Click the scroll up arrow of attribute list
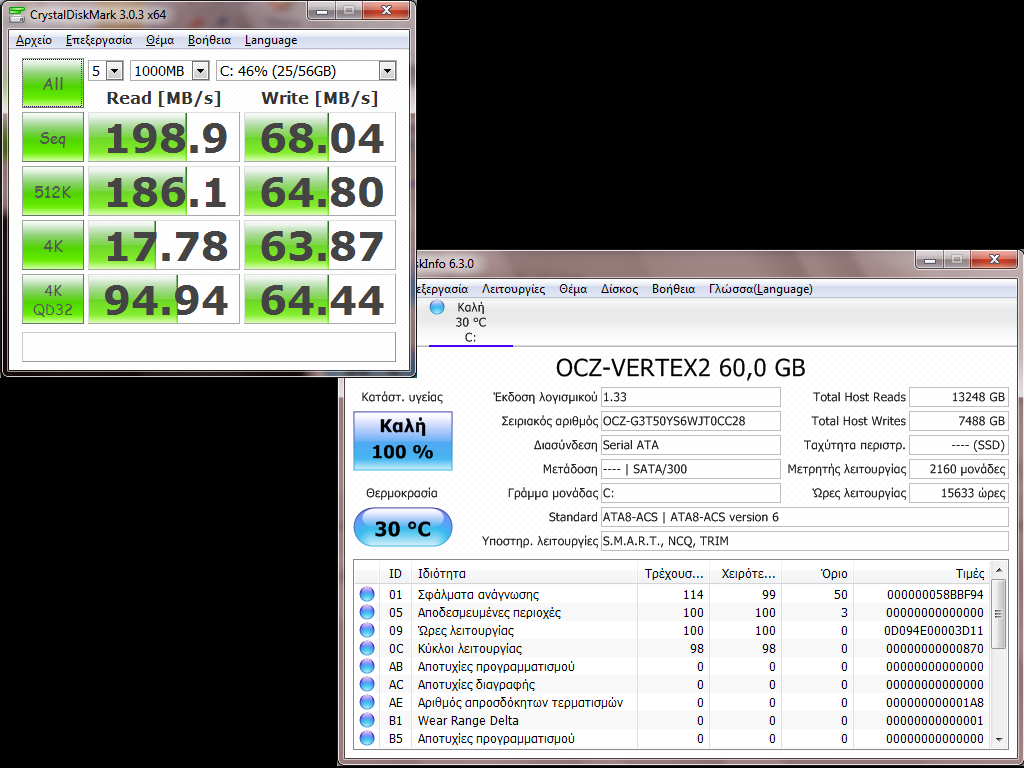 pyautogui.click(x=999, y=571)
